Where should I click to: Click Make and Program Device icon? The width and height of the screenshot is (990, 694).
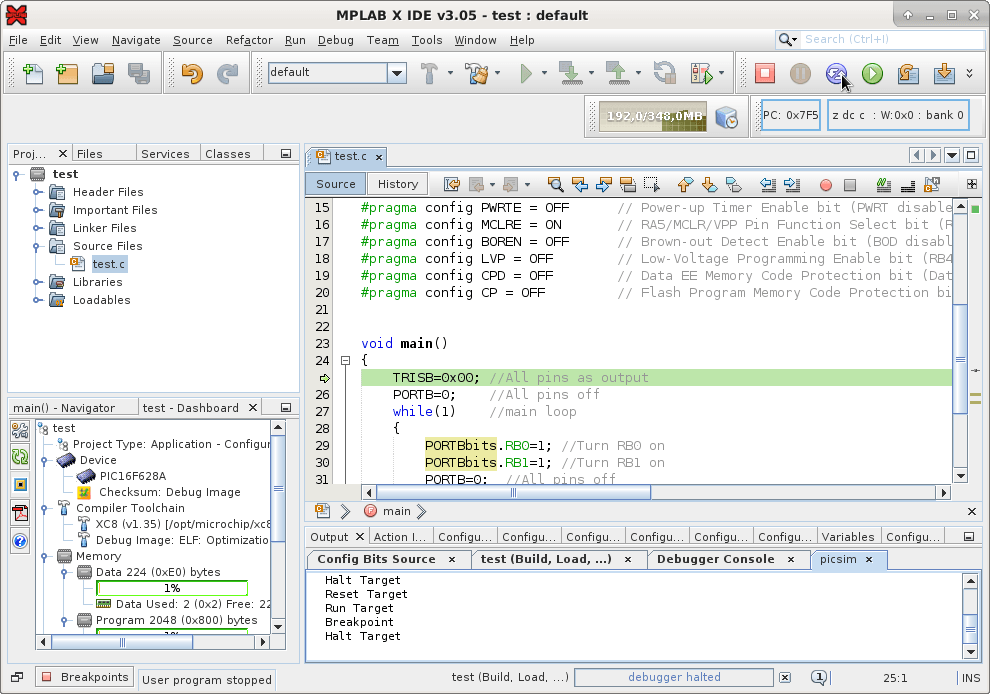(571, 73)
